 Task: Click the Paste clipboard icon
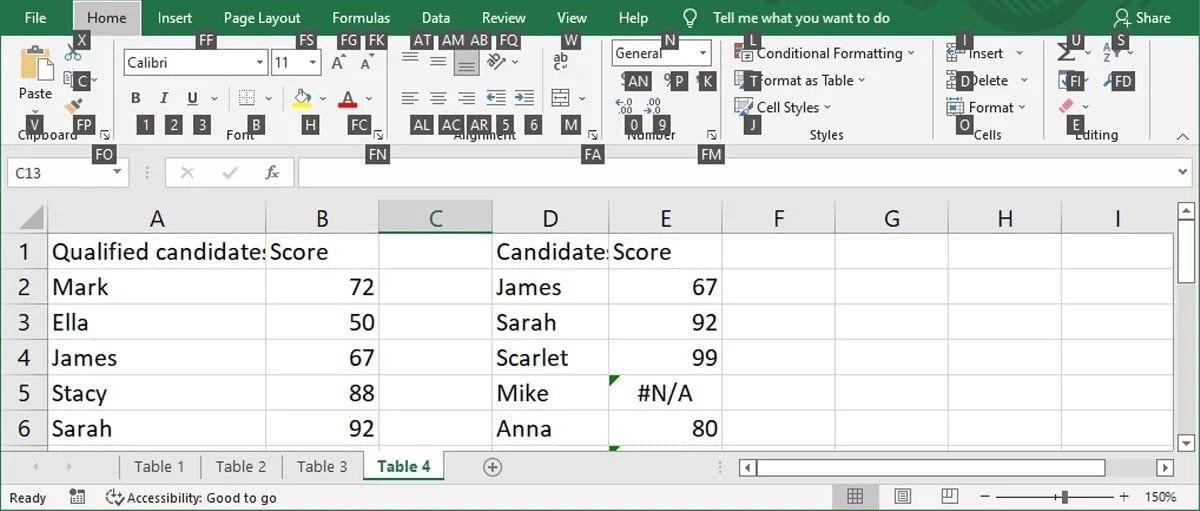36,63
